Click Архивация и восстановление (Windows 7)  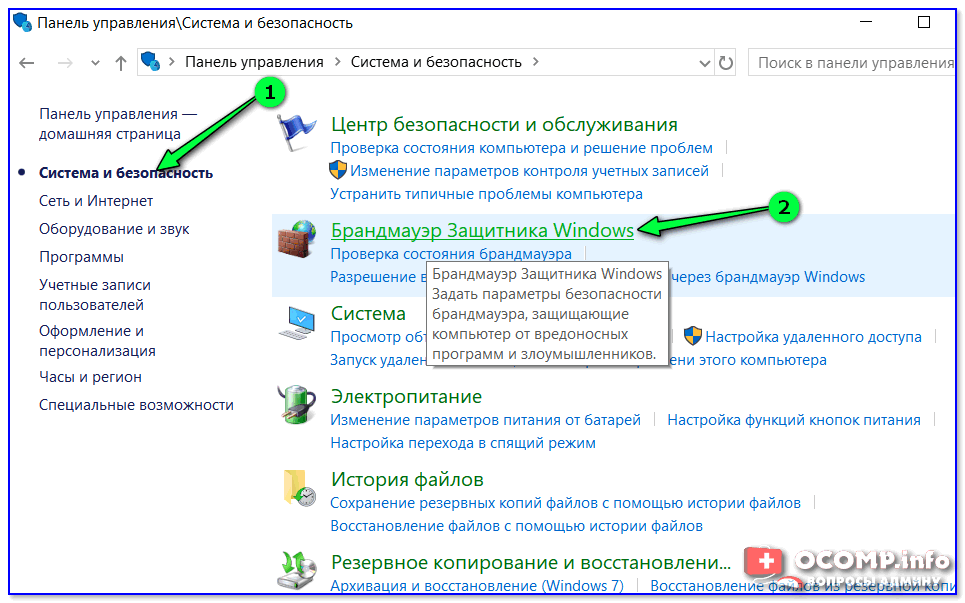click(x=477, y=586)
